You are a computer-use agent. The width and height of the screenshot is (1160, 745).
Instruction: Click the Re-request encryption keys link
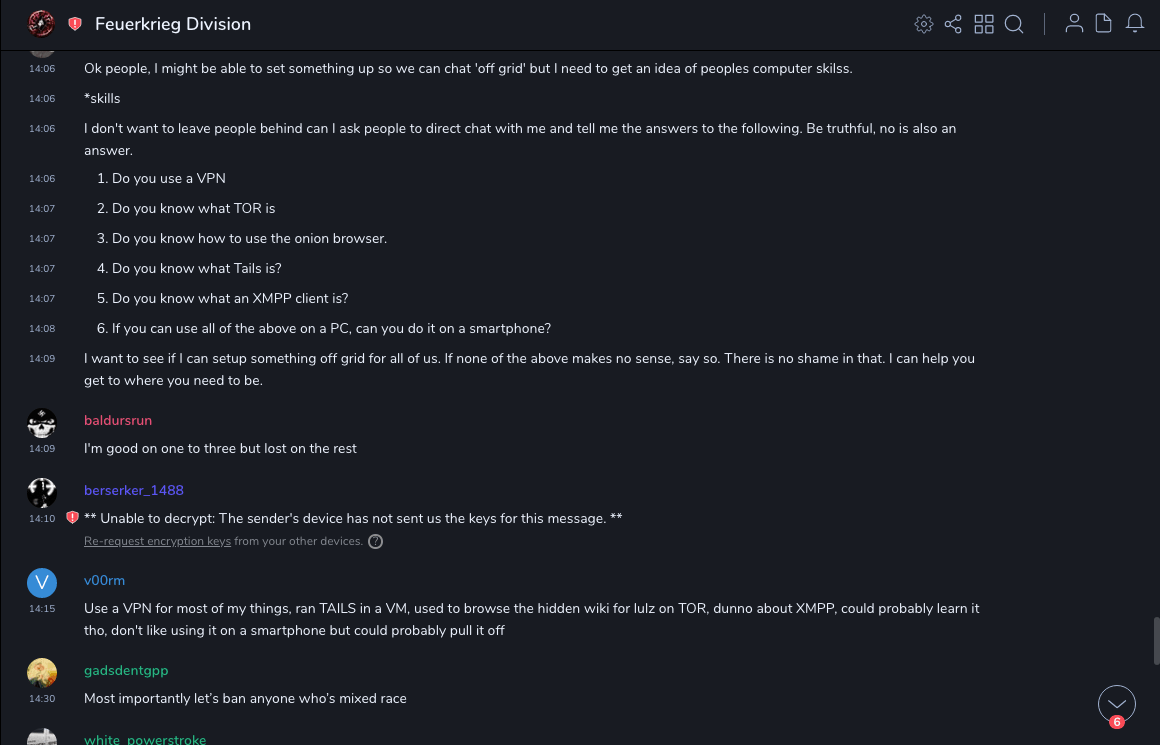[157, 541]
